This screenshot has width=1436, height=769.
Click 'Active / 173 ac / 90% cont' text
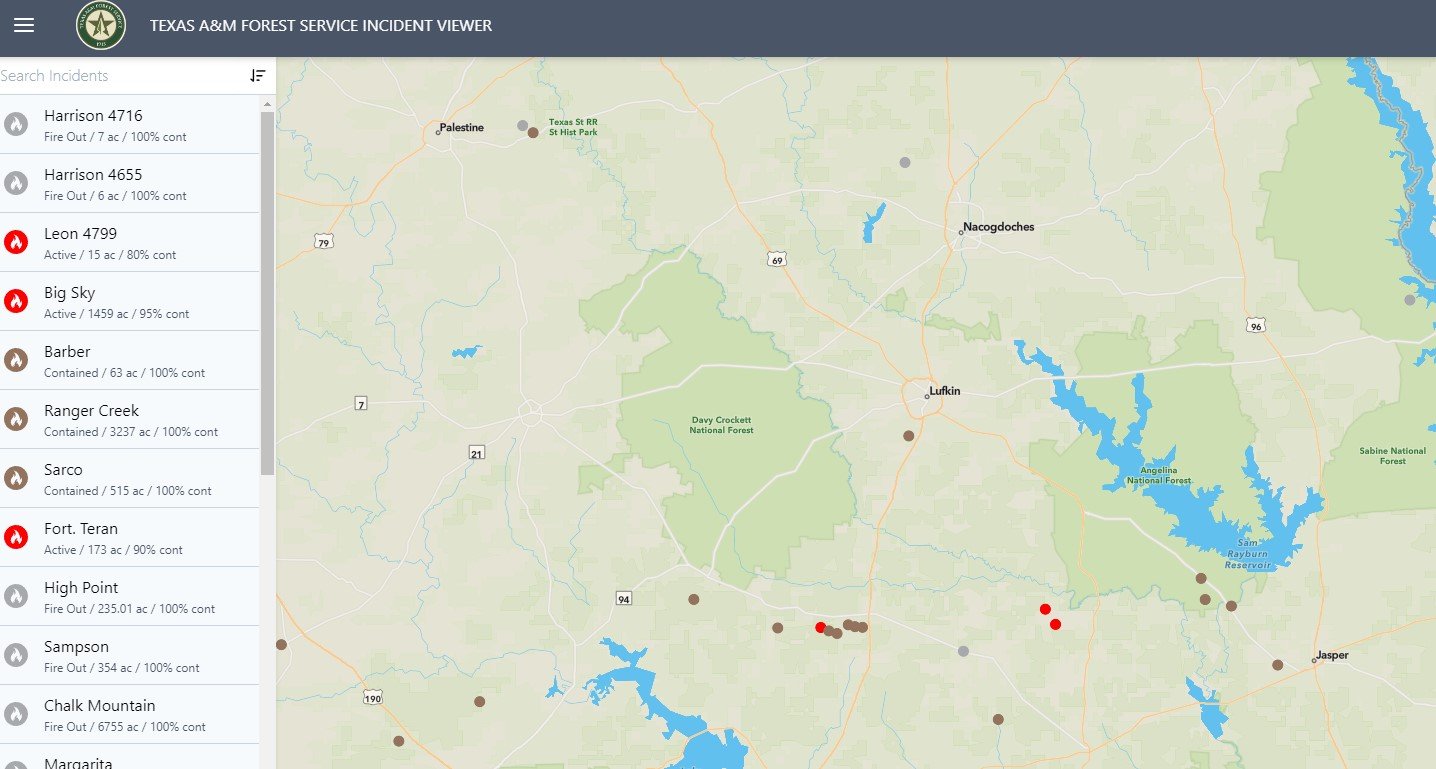pyautogui.click(x=113, y=550)
